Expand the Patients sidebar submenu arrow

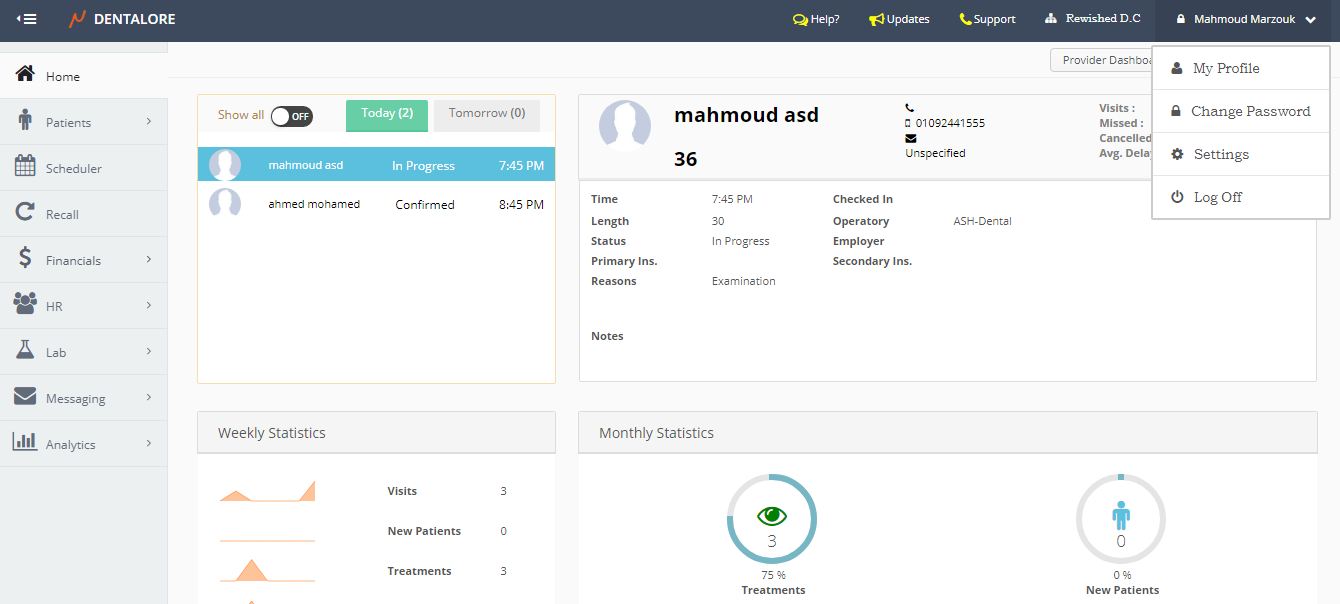tap(149, 122)
